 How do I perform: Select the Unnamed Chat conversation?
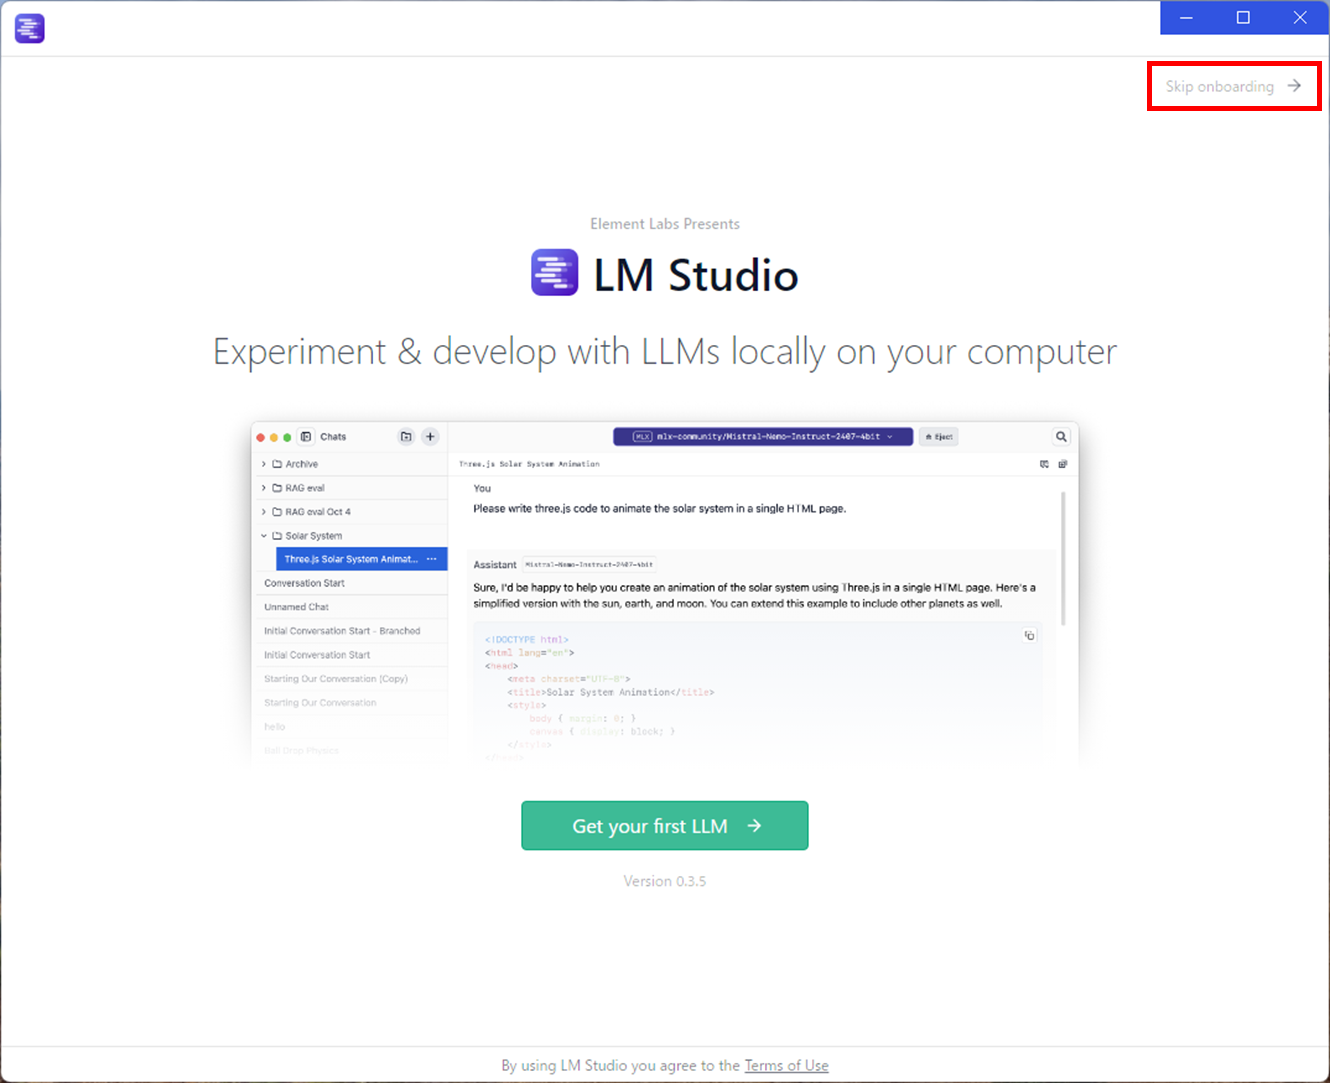(x=295, y=606)
